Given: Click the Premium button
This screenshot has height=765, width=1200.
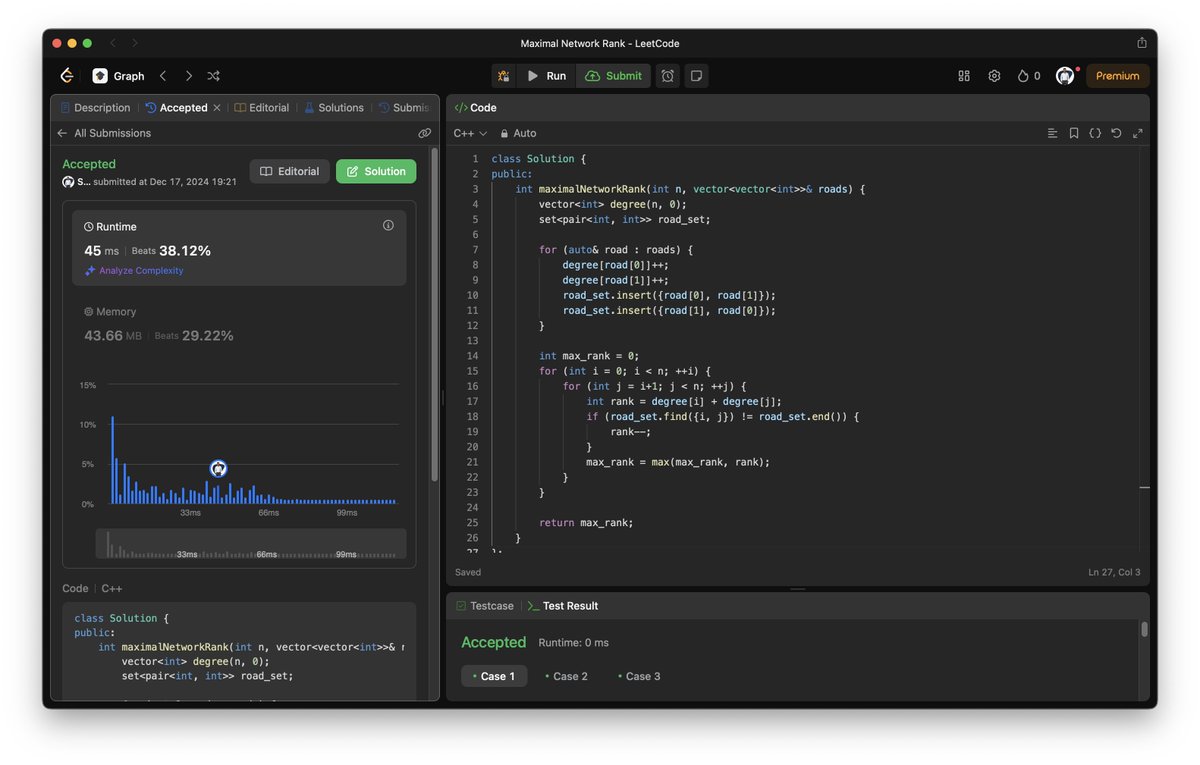Looking at the screenshot, I should coord(1117,76).
